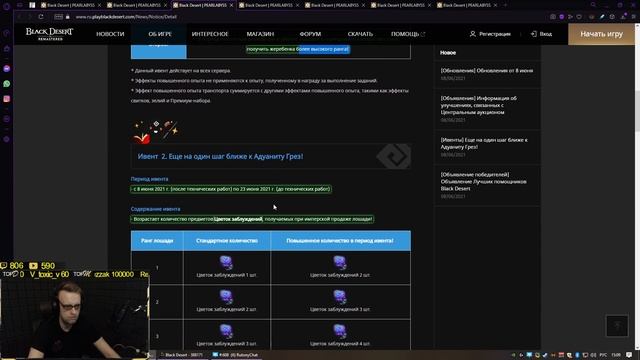Click the taskbar clock
The image size is (640, 360).
pyautogui.click(x=616, y=355)
